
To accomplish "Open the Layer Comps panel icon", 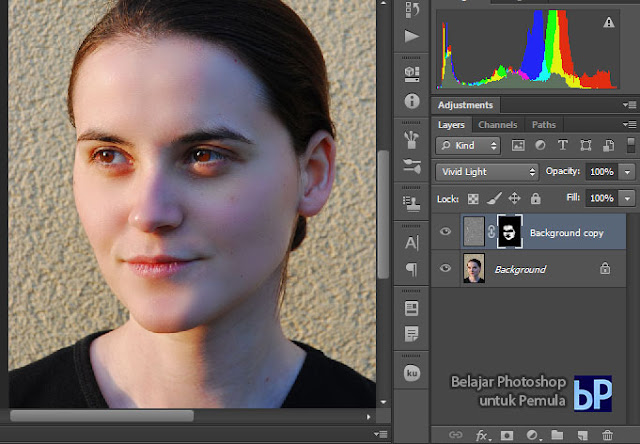I will pyautogui.click(x=412, y=308).
